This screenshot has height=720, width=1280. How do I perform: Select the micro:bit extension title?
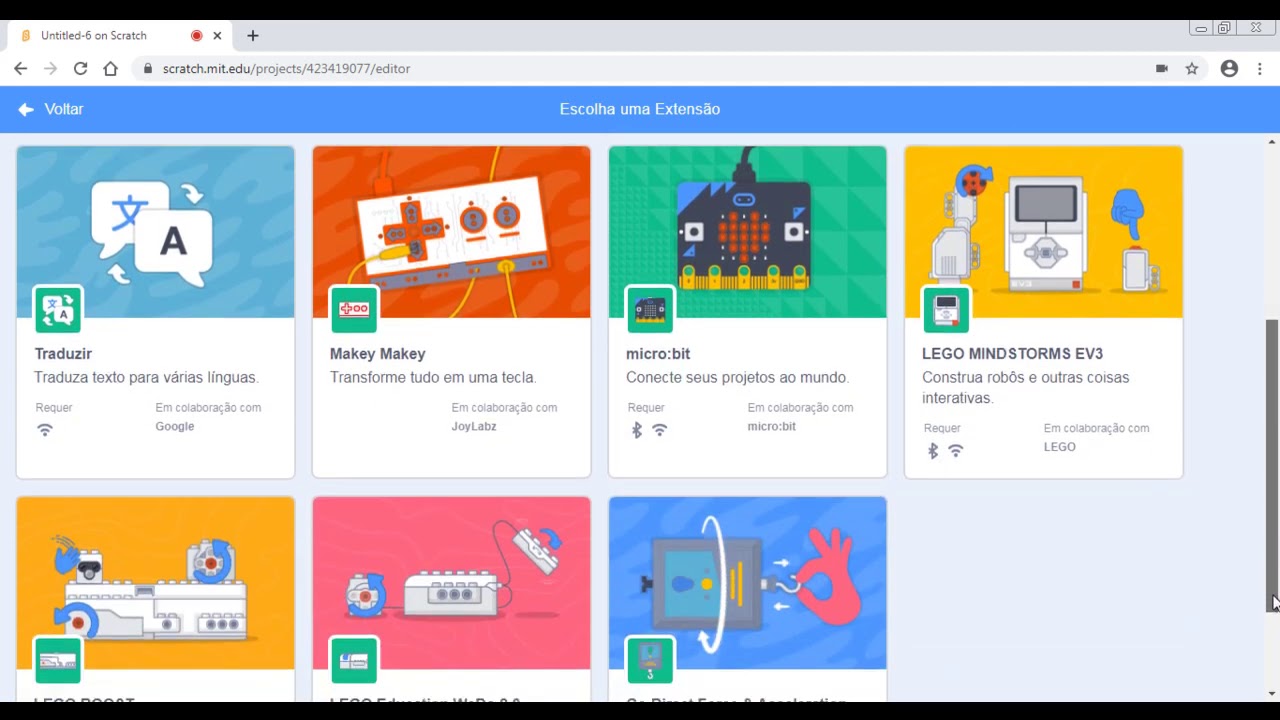[658, 354]
